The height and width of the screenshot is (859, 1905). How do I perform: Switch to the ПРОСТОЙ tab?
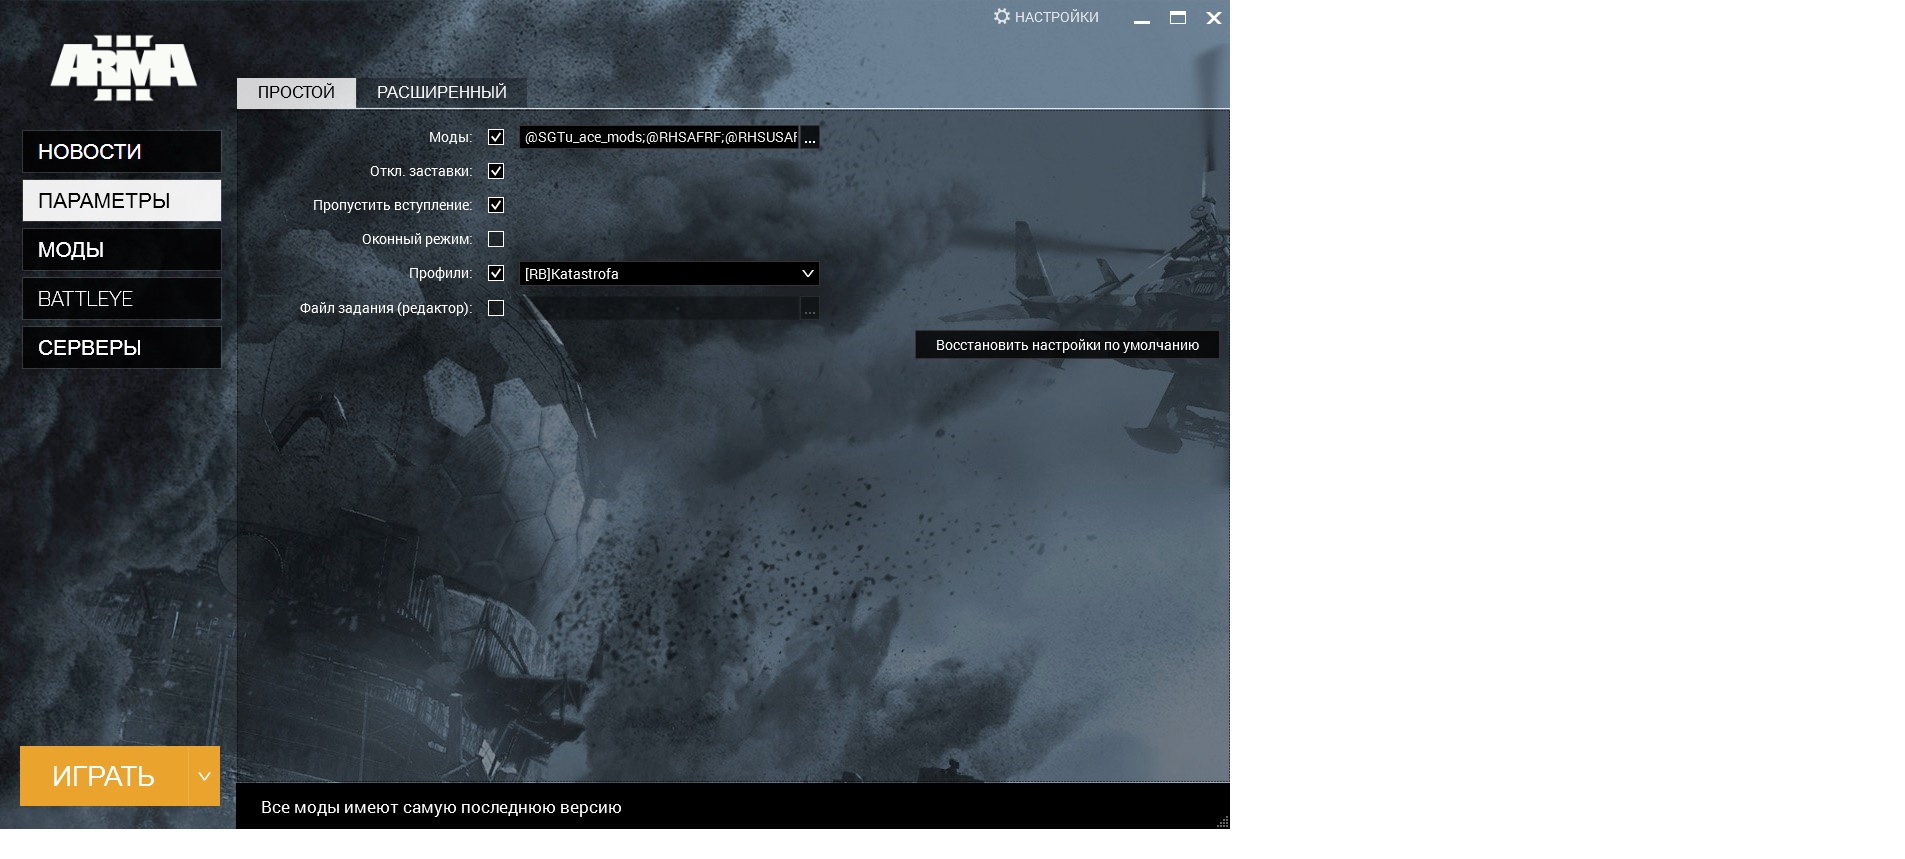point(296,93)
